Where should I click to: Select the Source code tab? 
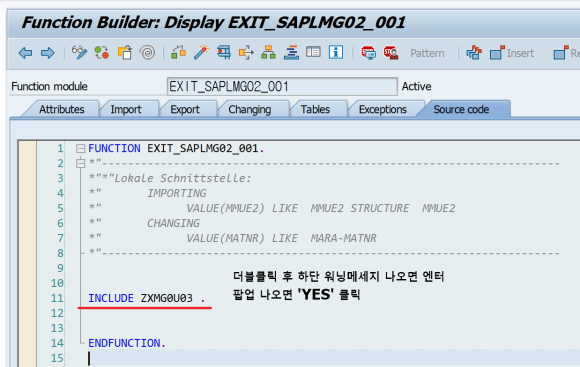(461, 110)
